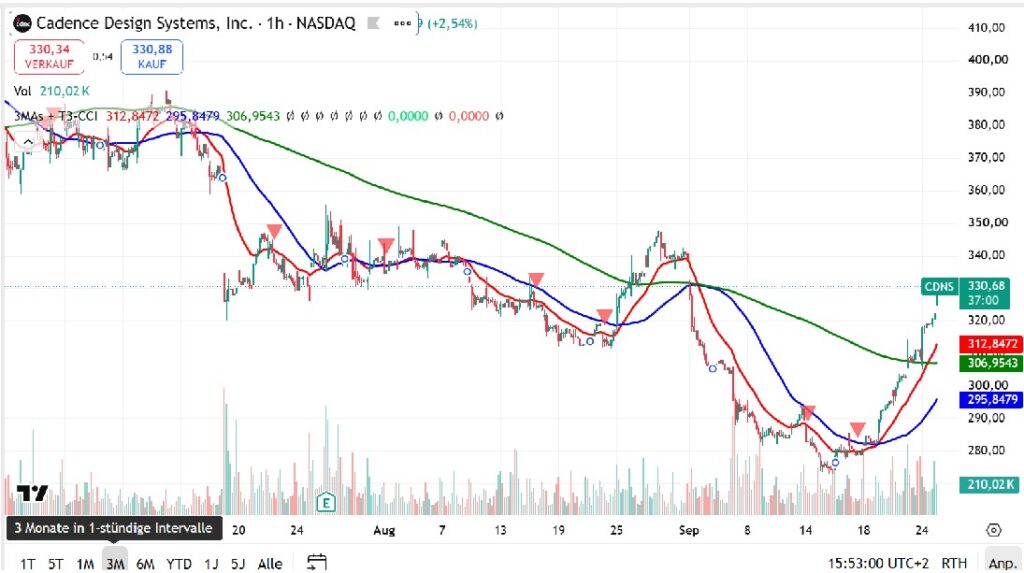Select the 5J time range
This screenshot has height=573, width=1024.
point(238,563)
